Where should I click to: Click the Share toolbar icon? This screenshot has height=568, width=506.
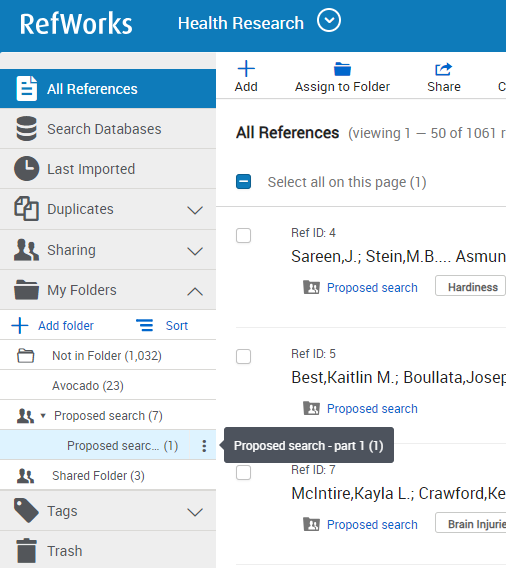[444, 69]
